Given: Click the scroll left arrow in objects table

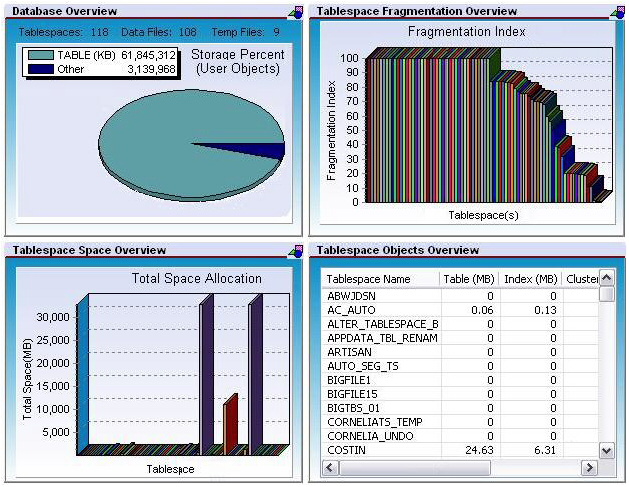Looking at the screenshot, I should pos(330,467).
